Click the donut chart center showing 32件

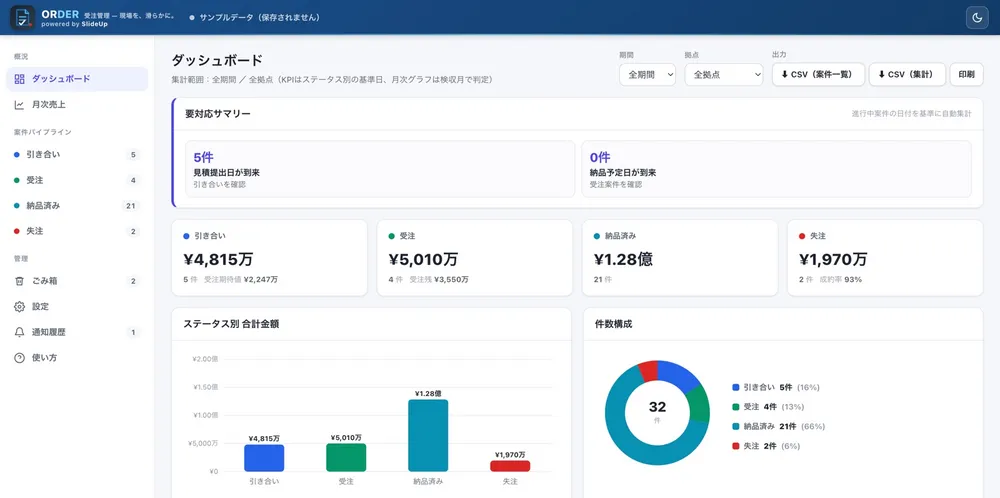(x=657, y=411)
